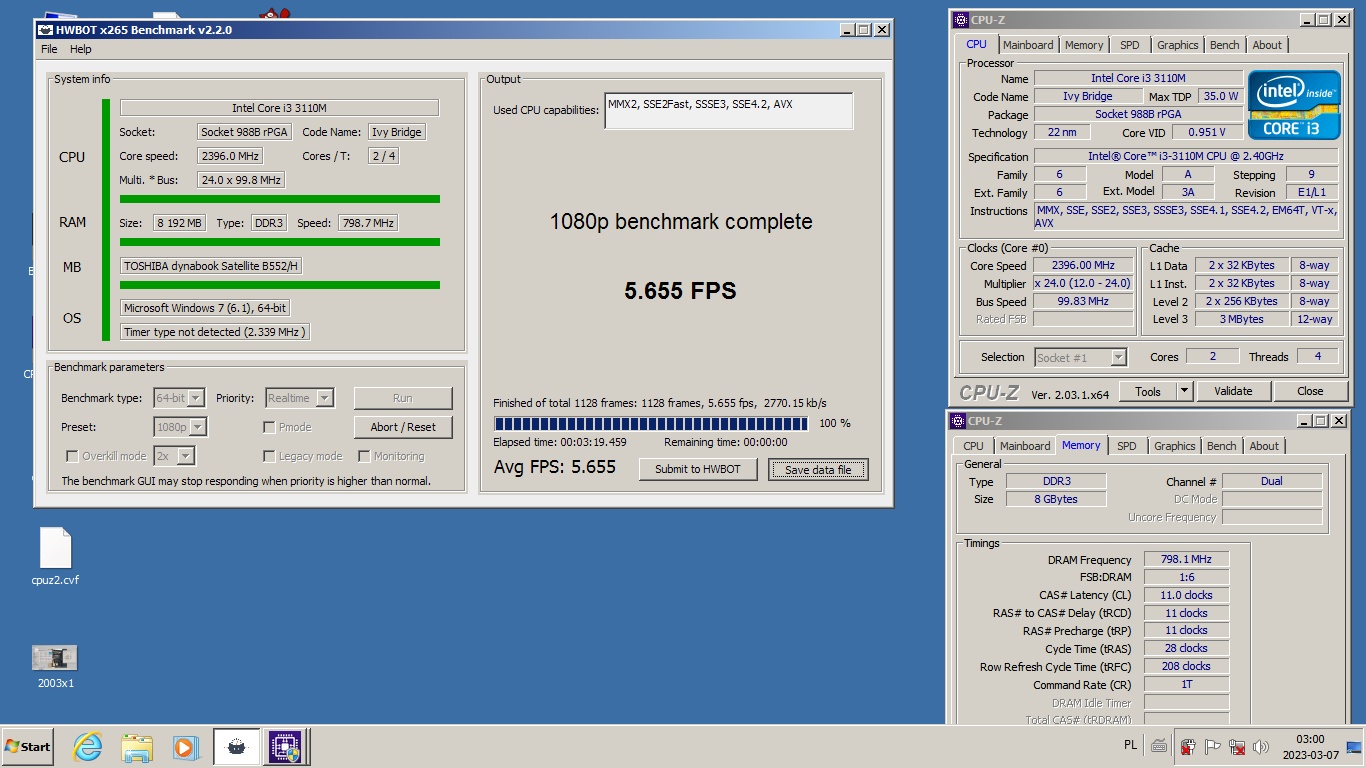Click the PL language indicator
The width and height of the screenshot is (1366, 768).
pyautogui.click(x=1130, y=746)
